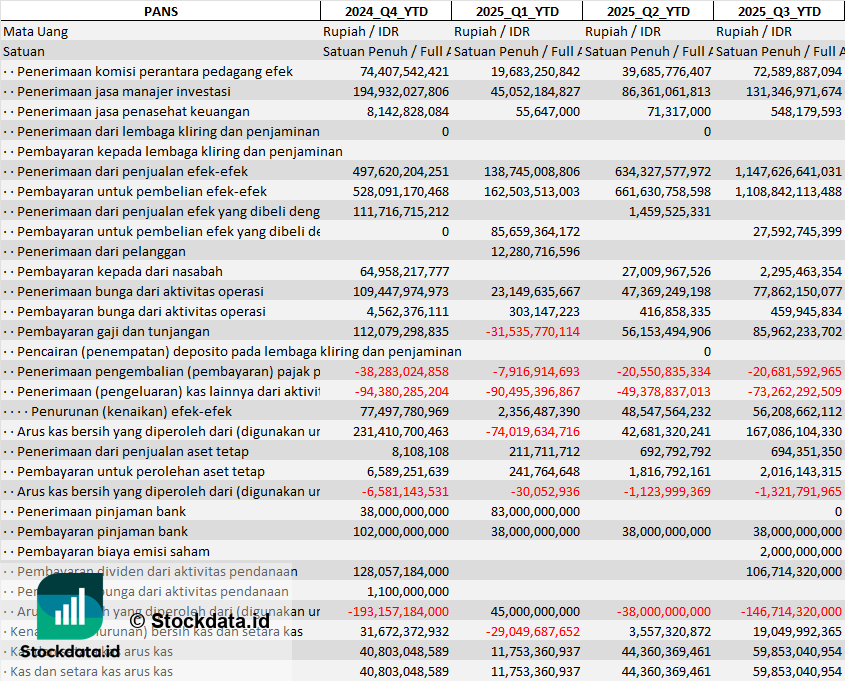Viewport: 845px width, 681px height.
Task: Select Penerimaan jasa manajer investasi label
Action: (124, 92)
